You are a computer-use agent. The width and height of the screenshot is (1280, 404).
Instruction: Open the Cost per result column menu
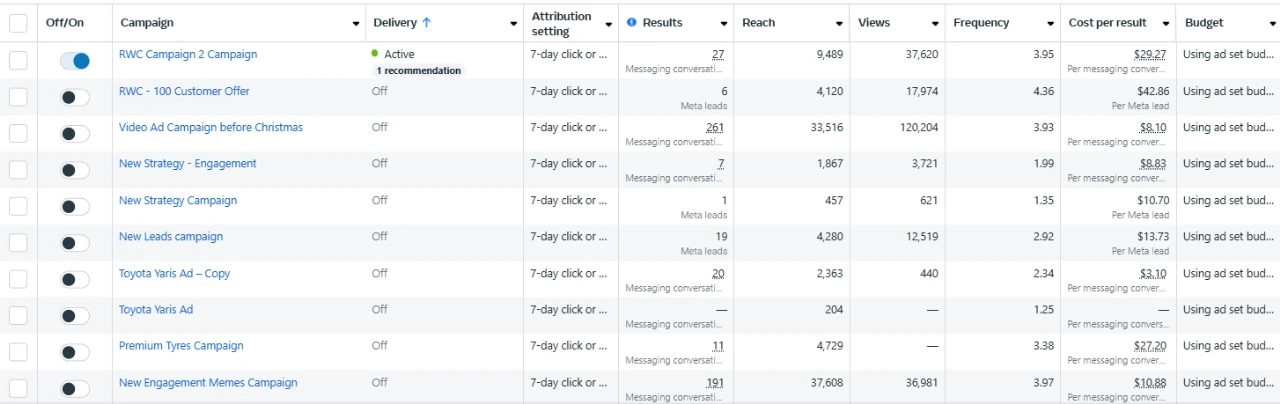tap(1166, 23)
